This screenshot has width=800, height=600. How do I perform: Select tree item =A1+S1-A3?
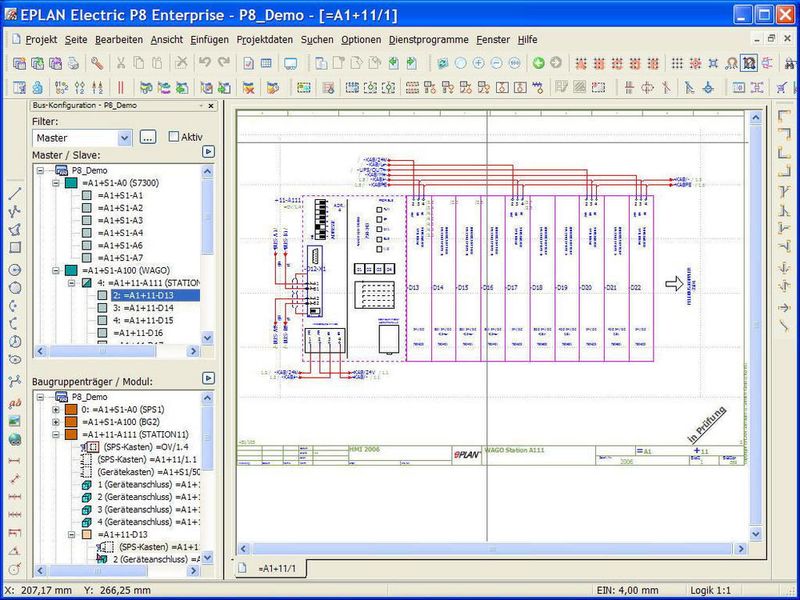coord(120,220)
